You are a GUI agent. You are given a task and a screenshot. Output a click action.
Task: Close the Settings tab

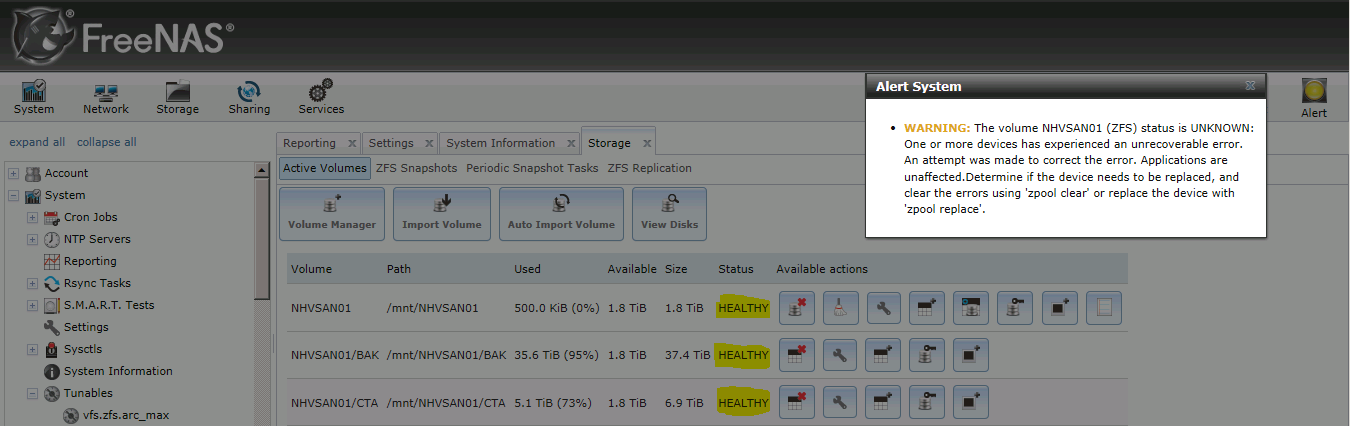point(428,144)
